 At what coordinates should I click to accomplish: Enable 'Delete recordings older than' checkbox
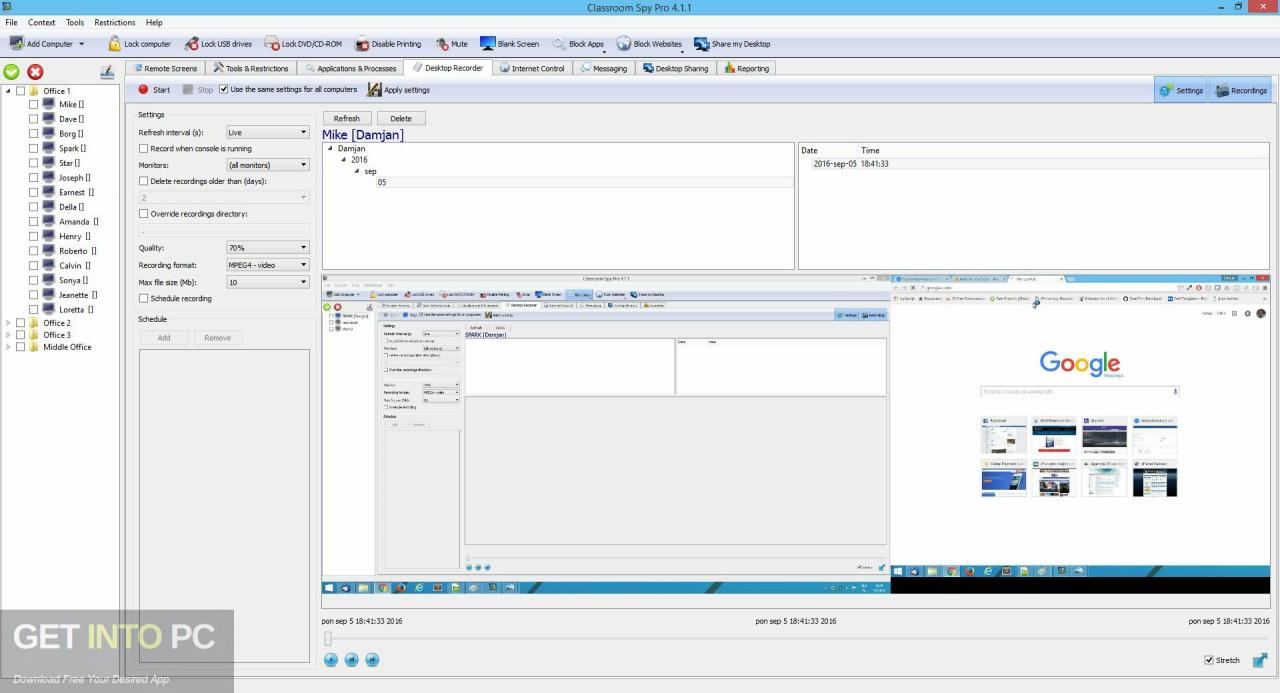pyautogui.click(x=143, y=181)
